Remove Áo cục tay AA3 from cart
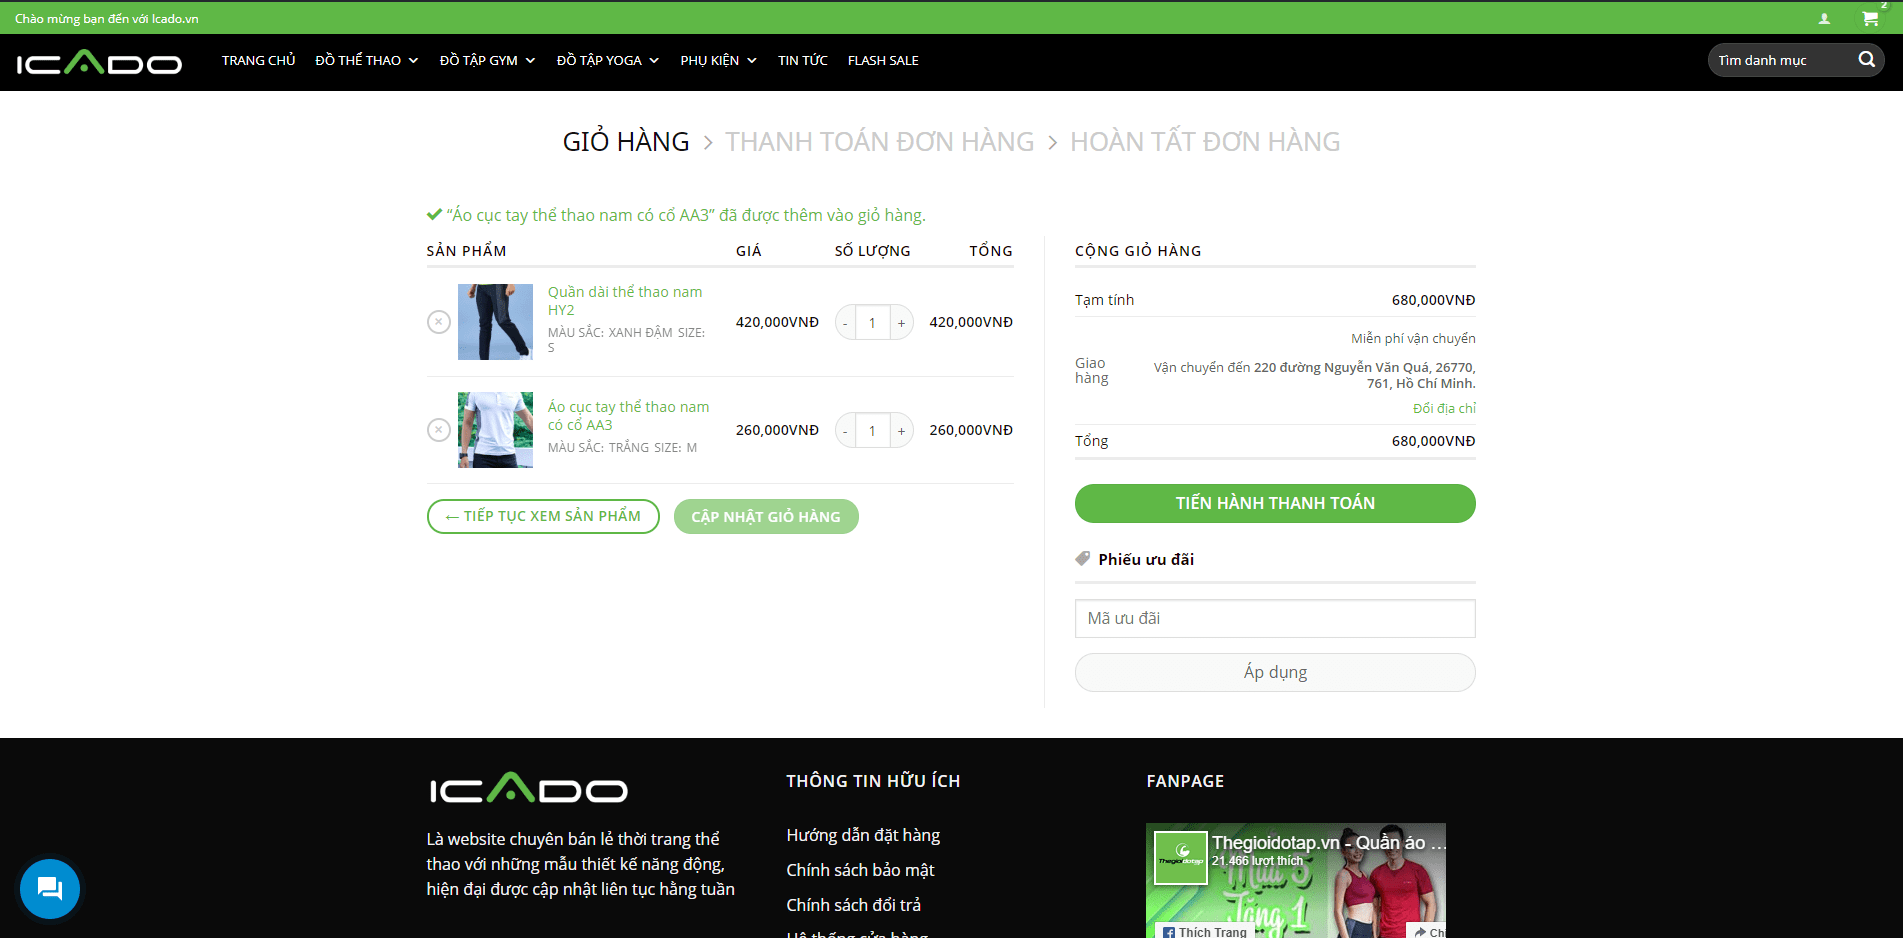The width and height of the screenshot is (1903, 938). pyautogui.click(x=439, y=430)
